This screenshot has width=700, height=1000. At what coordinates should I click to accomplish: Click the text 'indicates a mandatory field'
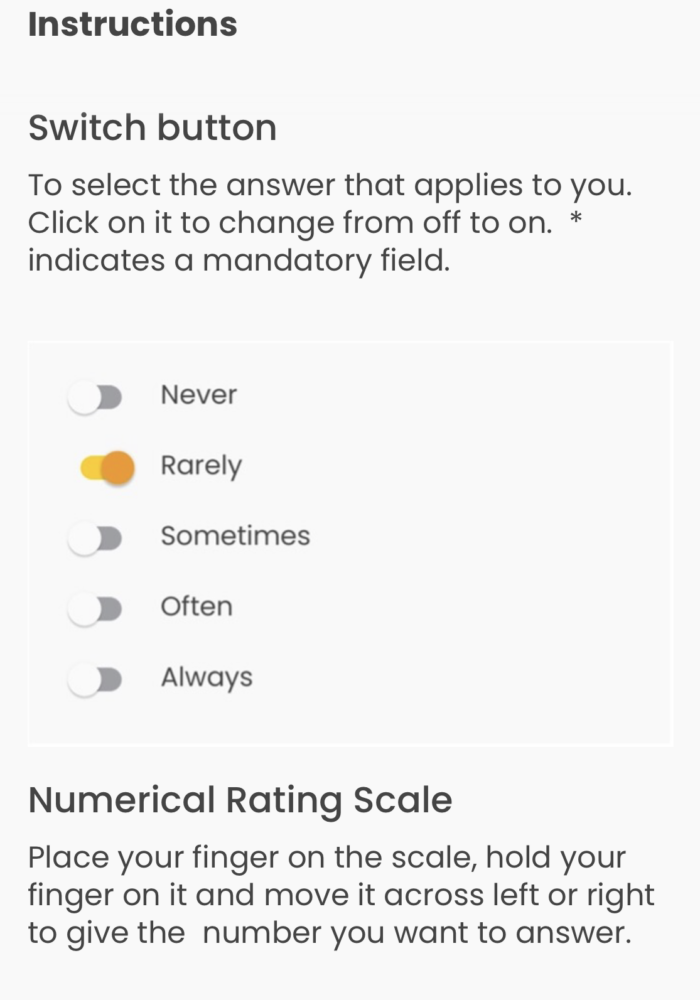[x=239, y=261]
